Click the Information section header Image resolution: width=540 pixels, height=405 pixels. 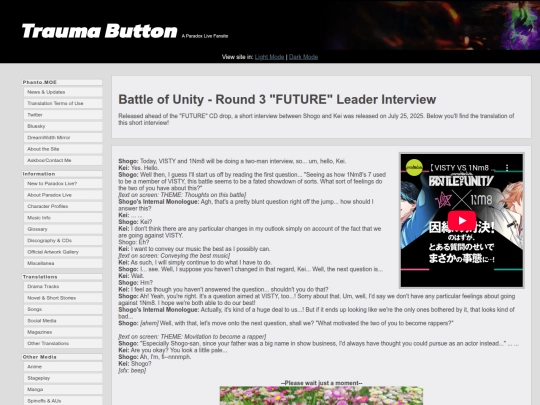point(62,174)
